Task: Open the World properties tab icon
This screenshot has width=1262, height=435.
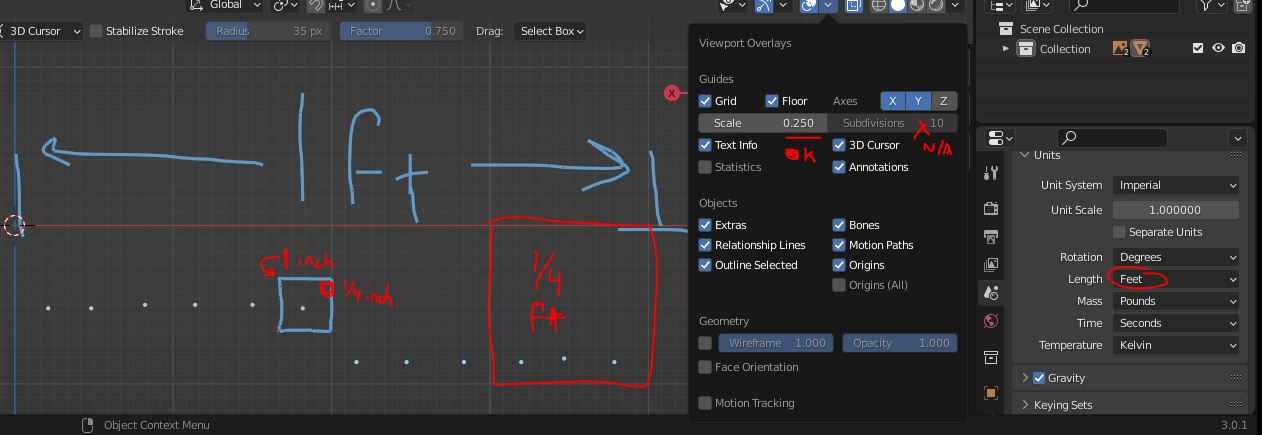Action: [990, 321]
